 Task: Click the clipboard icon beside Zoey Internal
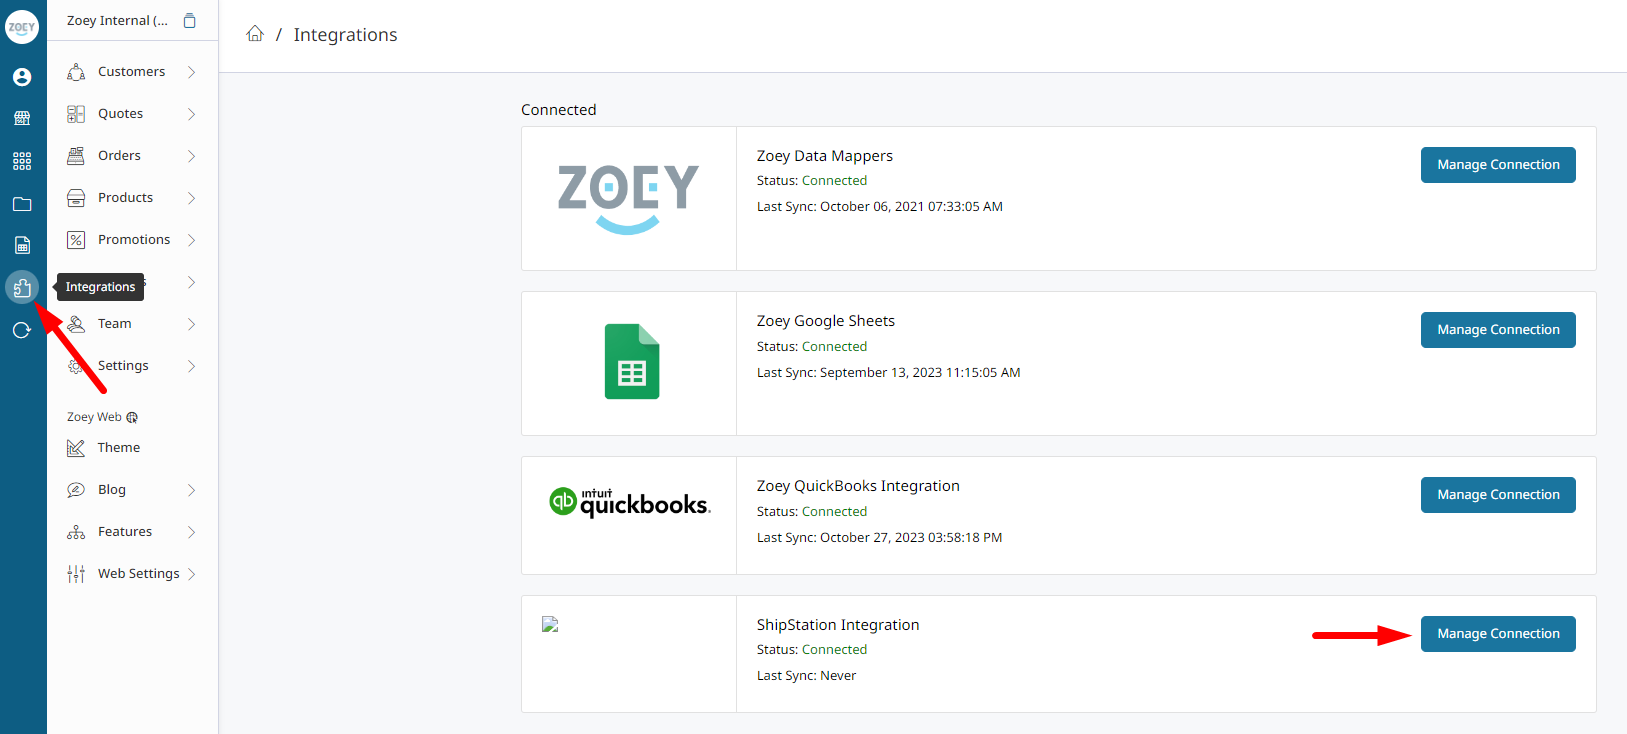click(190, 20)
